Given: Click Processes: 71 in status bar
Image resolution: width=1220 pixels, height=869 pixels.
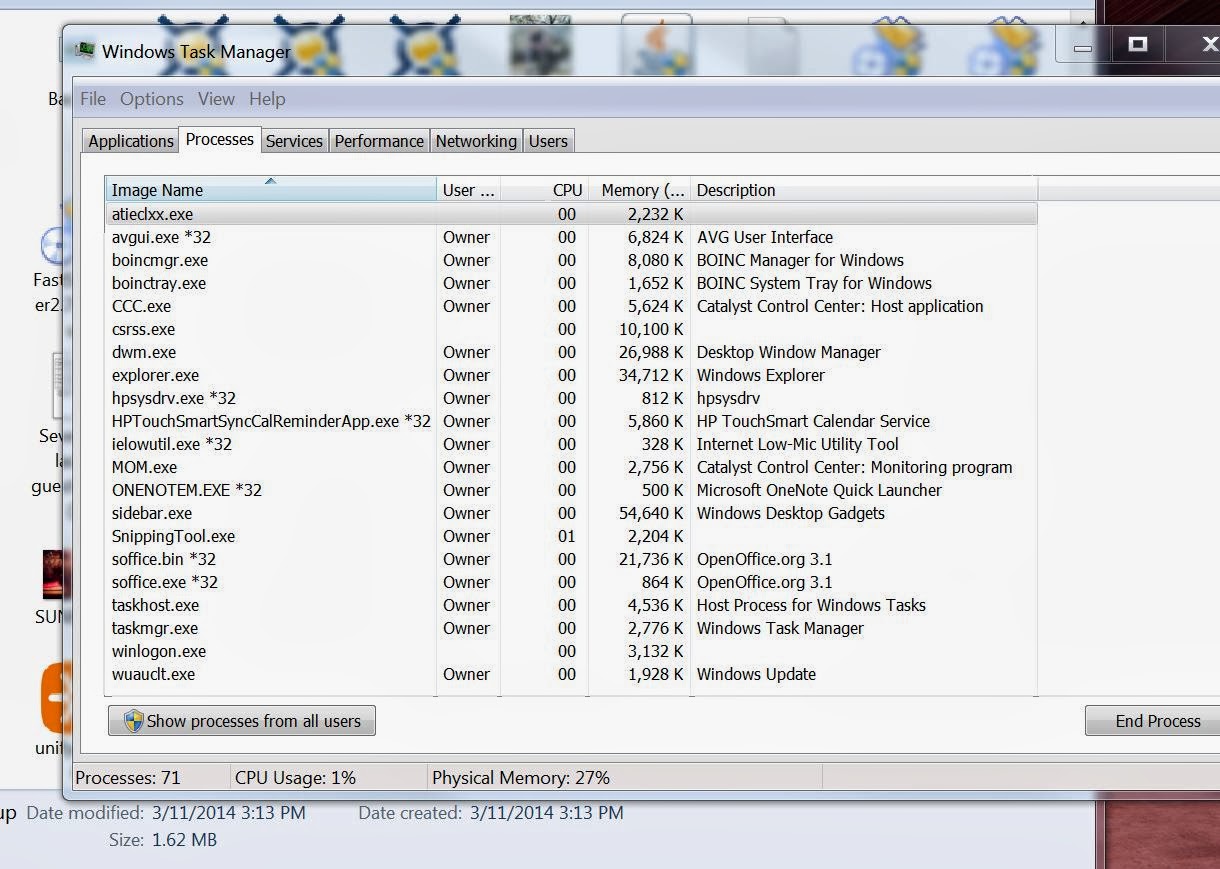Looking at the screenshot, I should click(x=128, y=777).
